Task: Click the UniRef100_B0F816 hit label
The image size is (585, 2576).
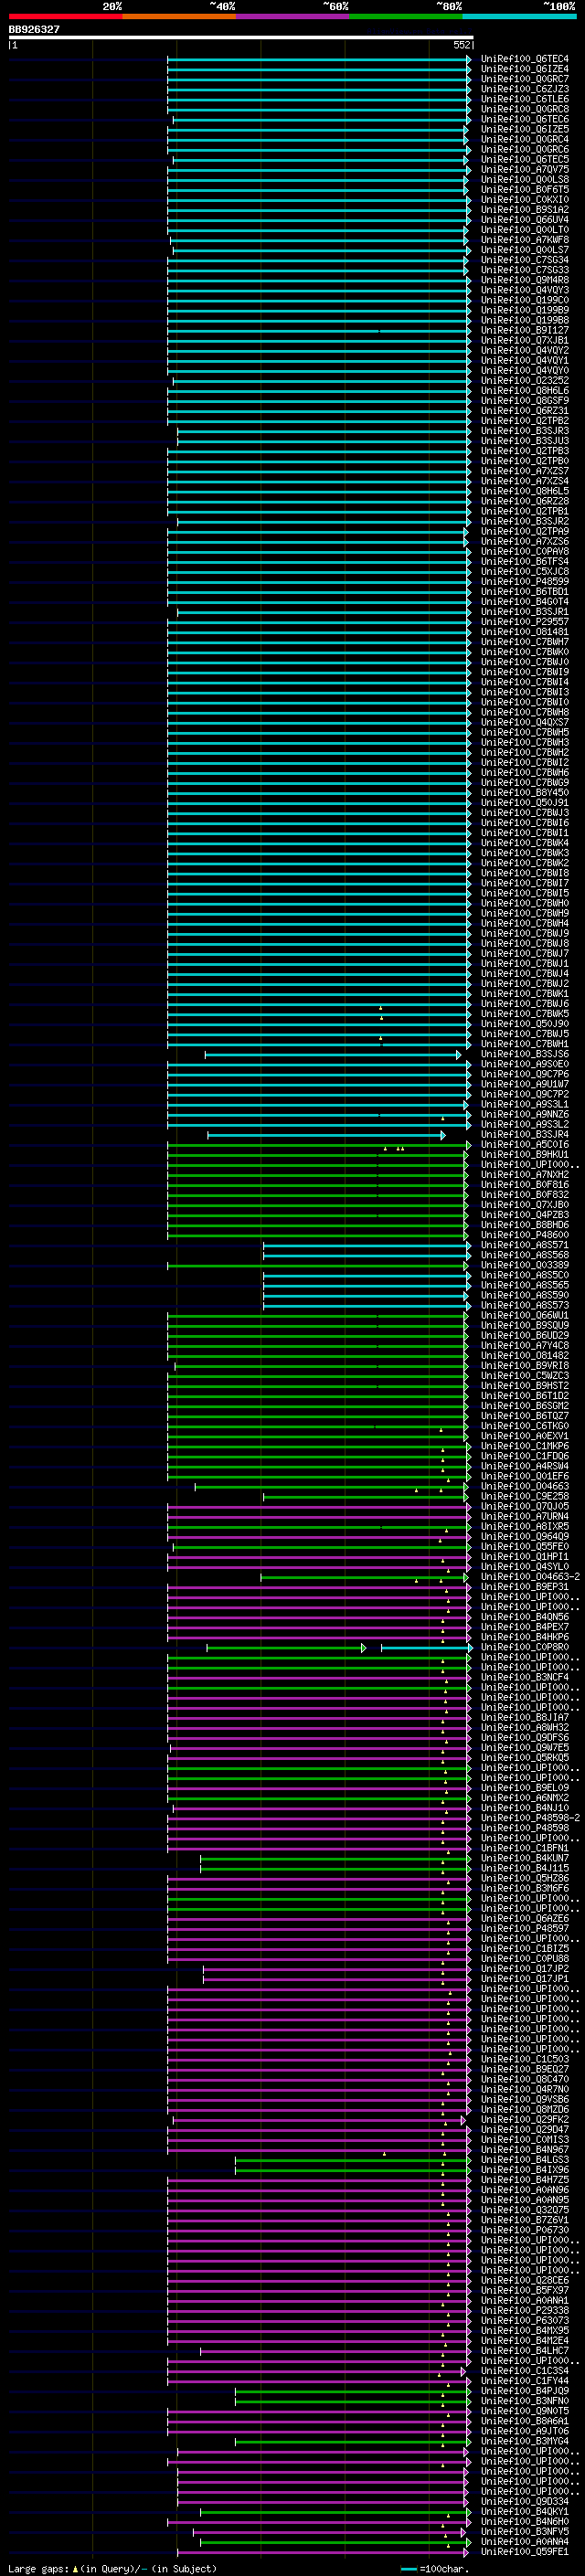Action: click(525, 1185)
